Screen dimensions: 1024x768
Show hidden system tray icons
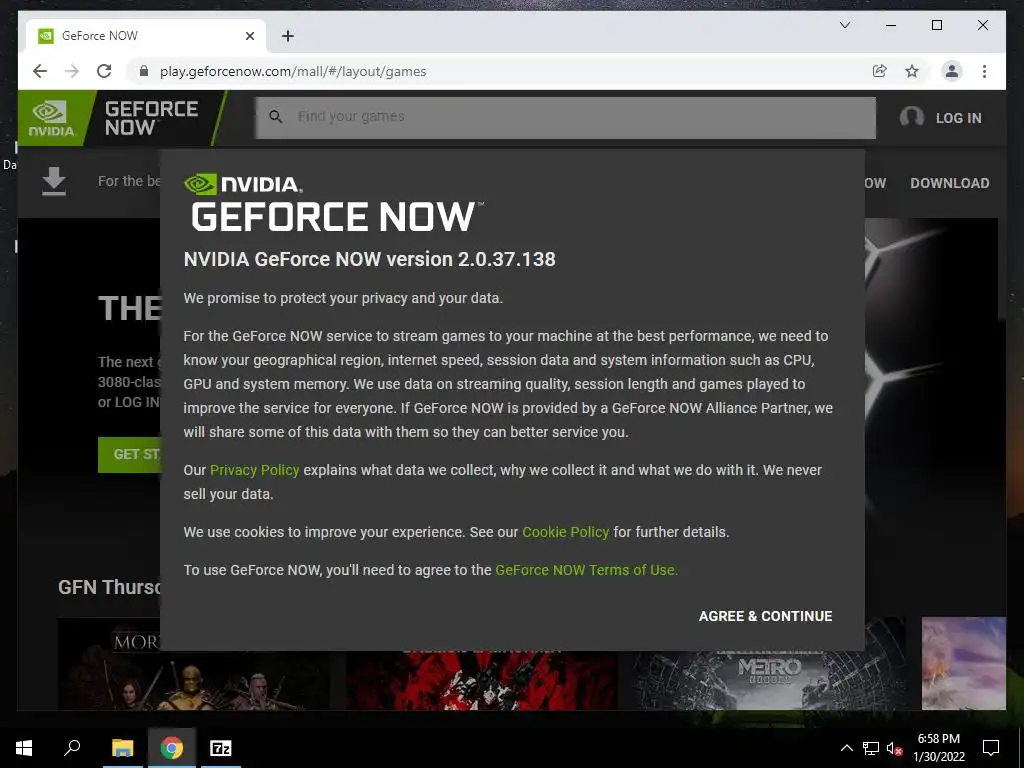[x=846, y=748]
